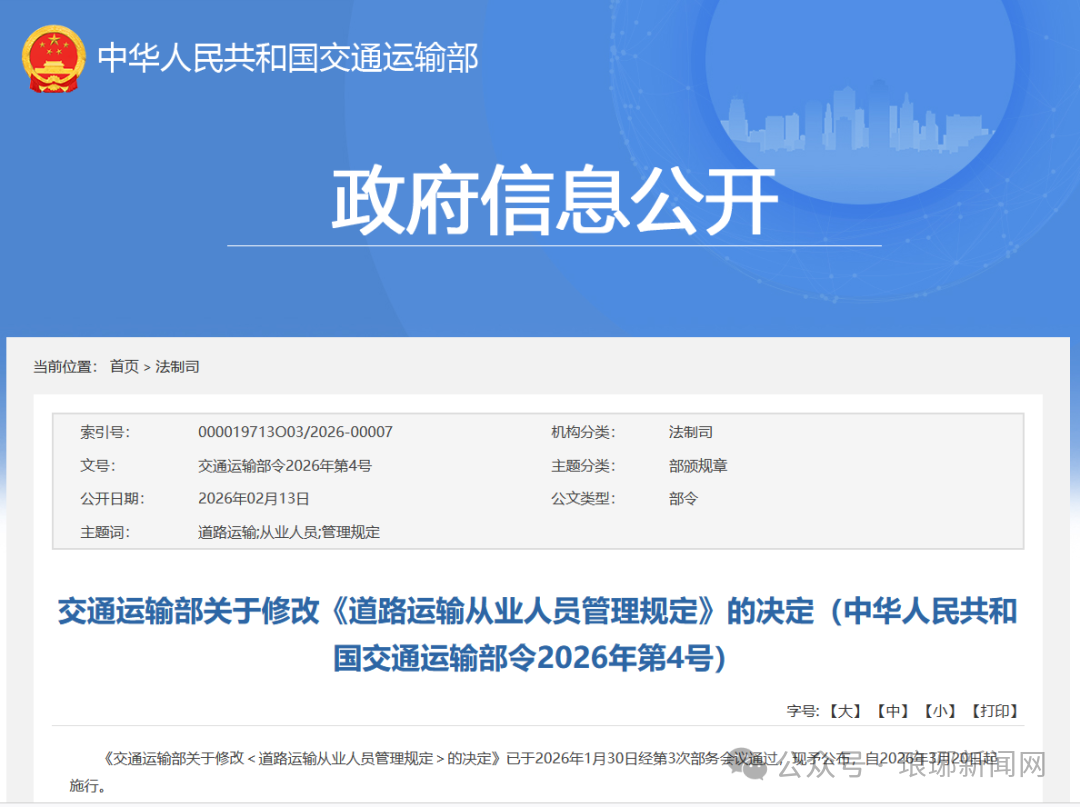Image resolution: width=1080 pixels, height=807 pixels.
Task: Click the keywords 道路运输;从业人员;管理规定
Action: (289, 532)
